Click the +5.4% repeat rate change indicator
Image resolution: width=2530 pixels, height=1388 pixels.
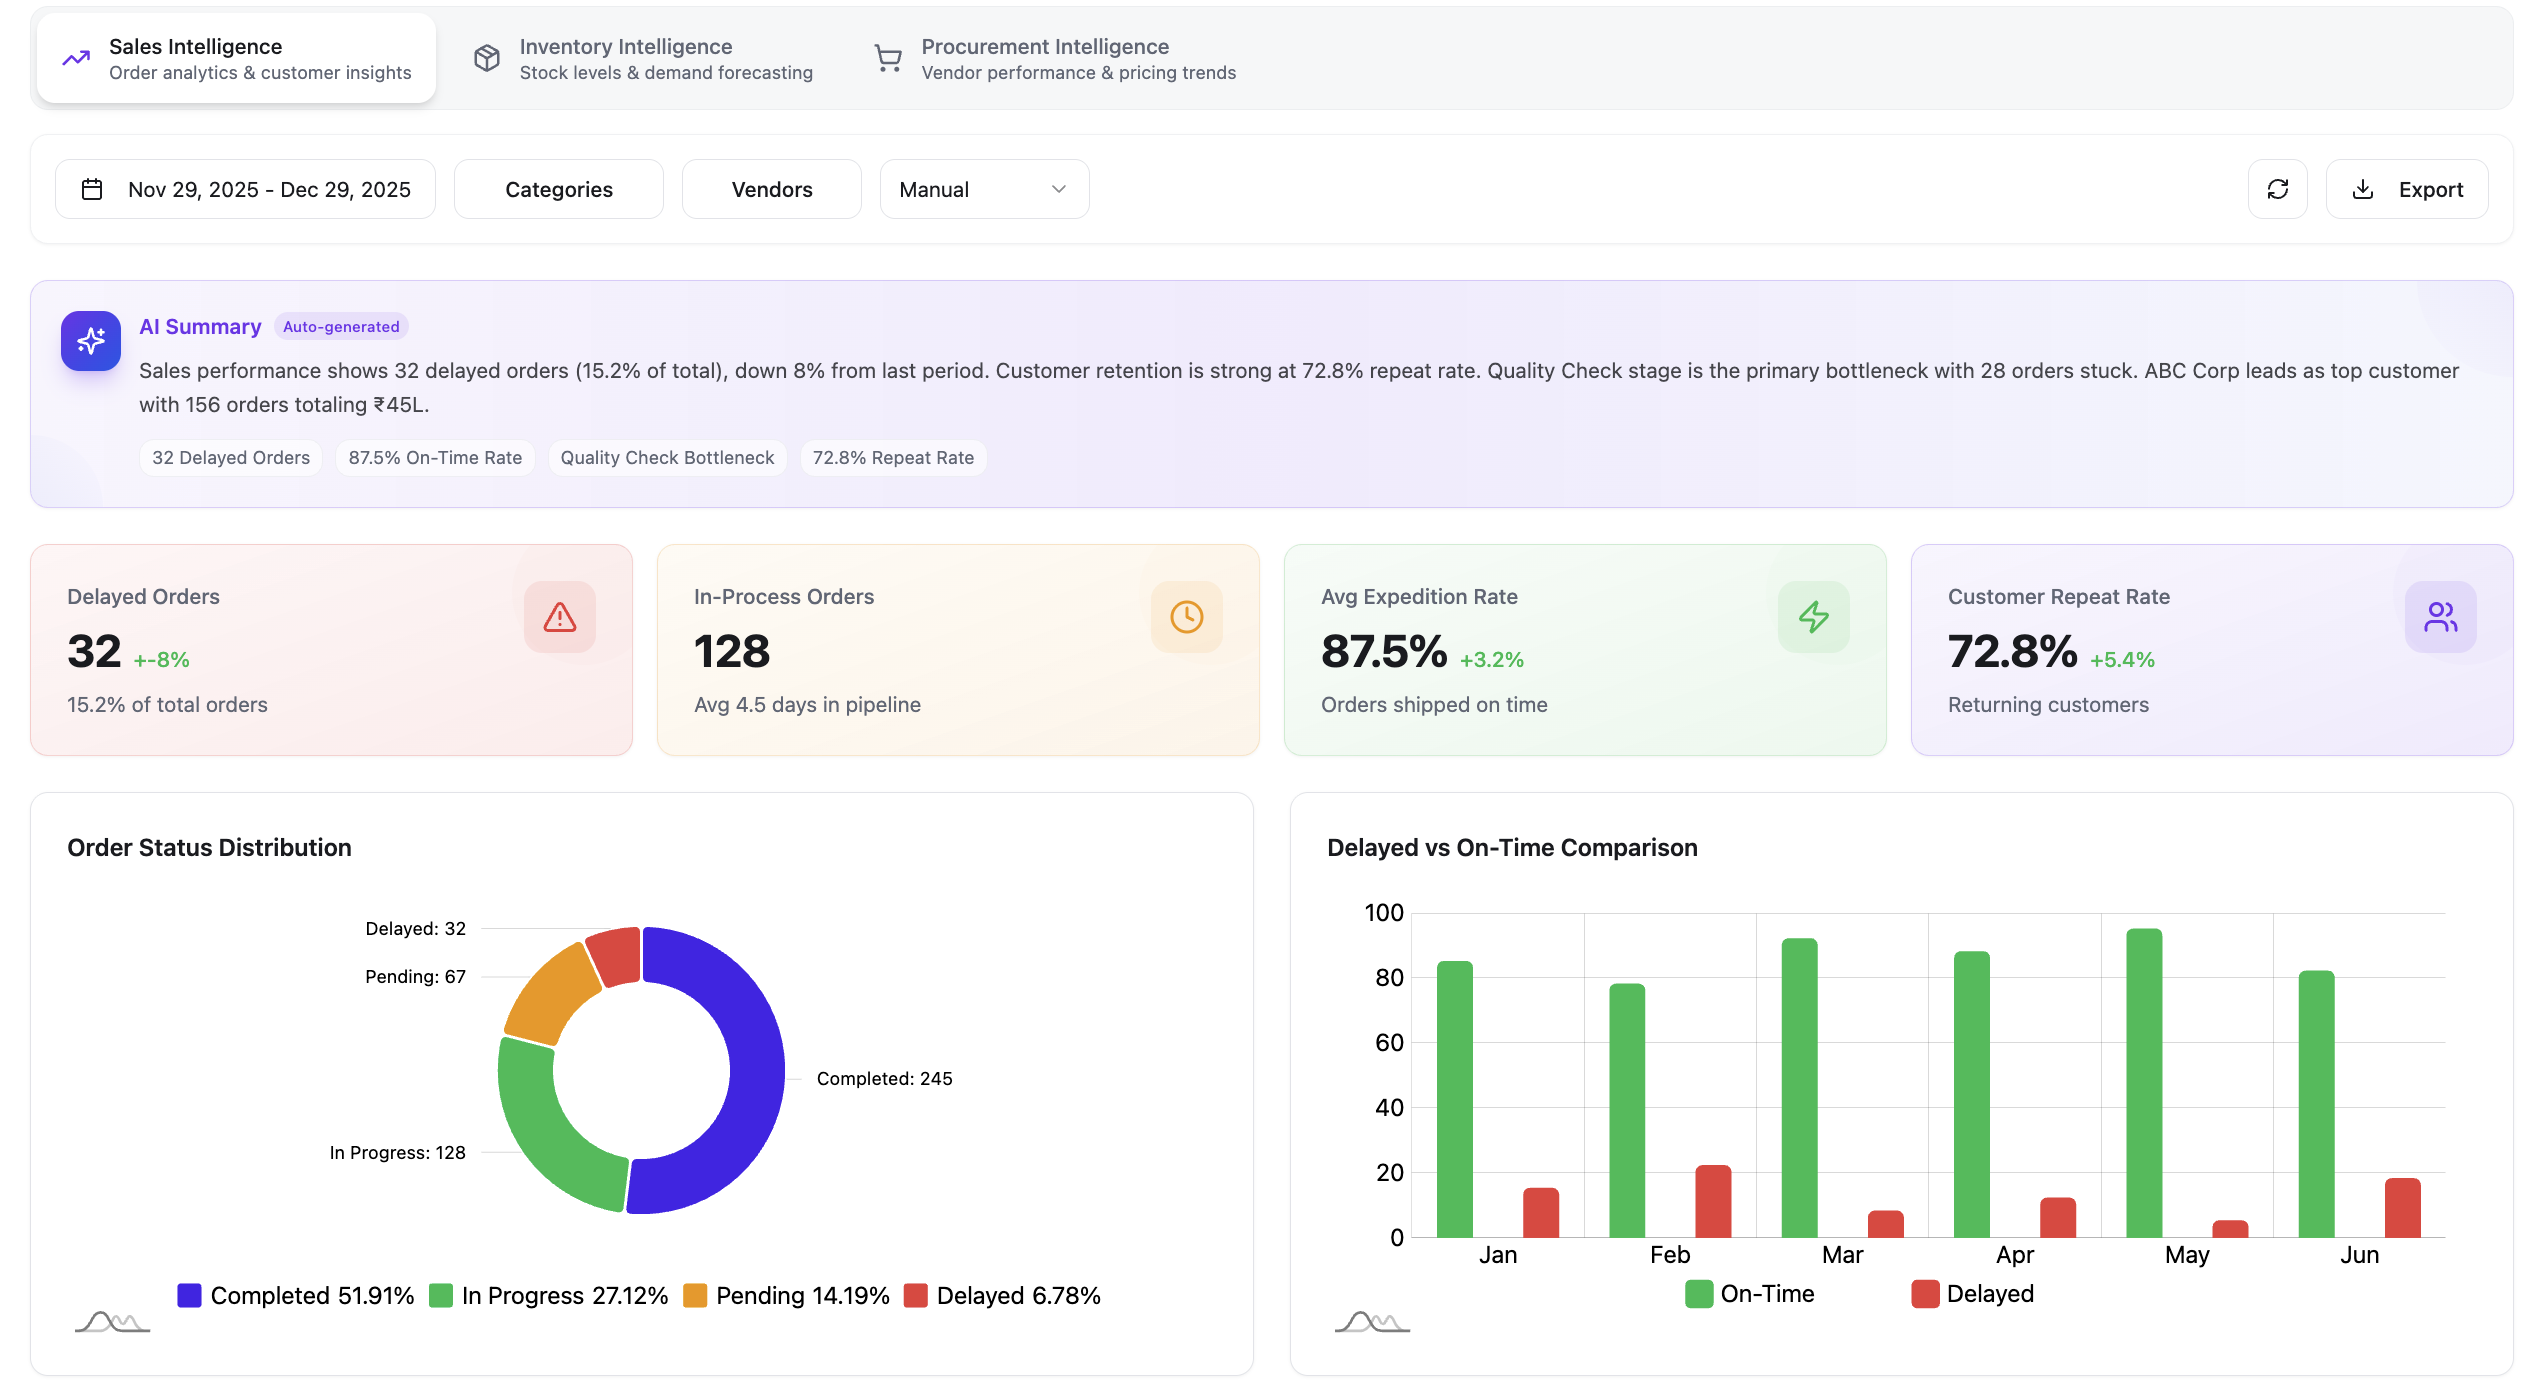(2122, 660)
